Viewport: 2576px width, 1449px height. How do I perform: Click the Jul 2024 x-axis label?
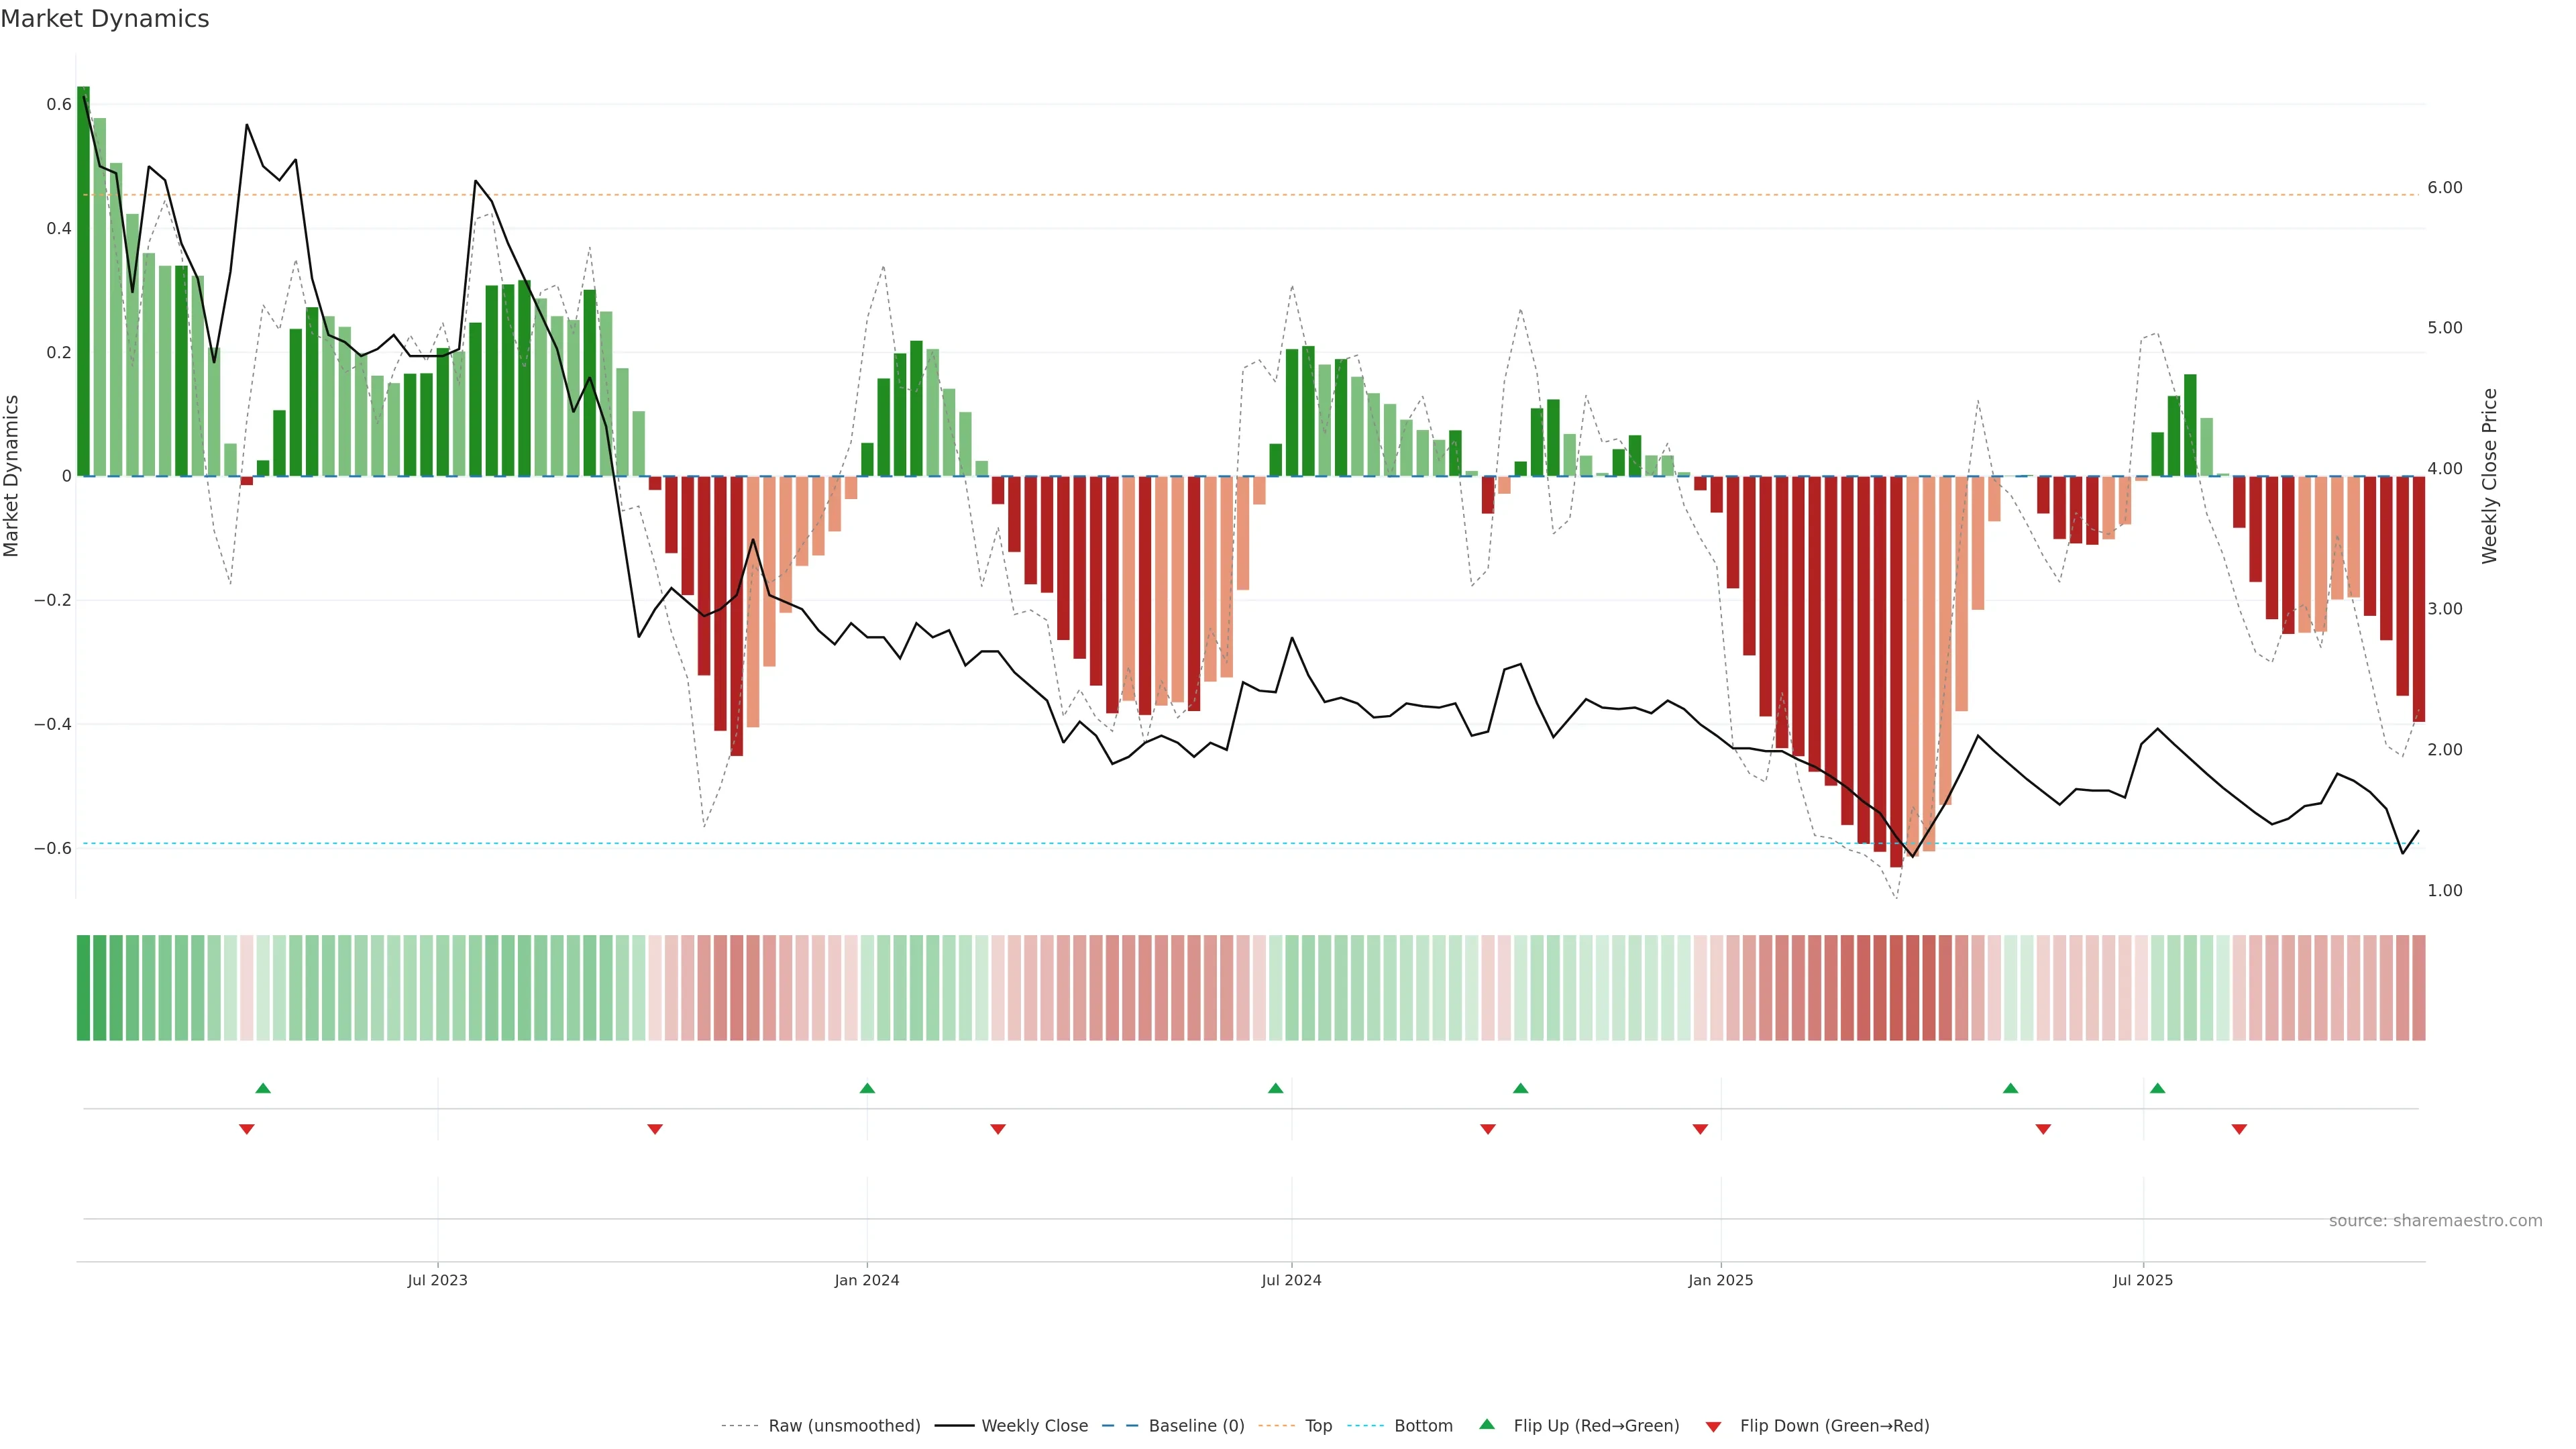[x=1291, y=1280]
